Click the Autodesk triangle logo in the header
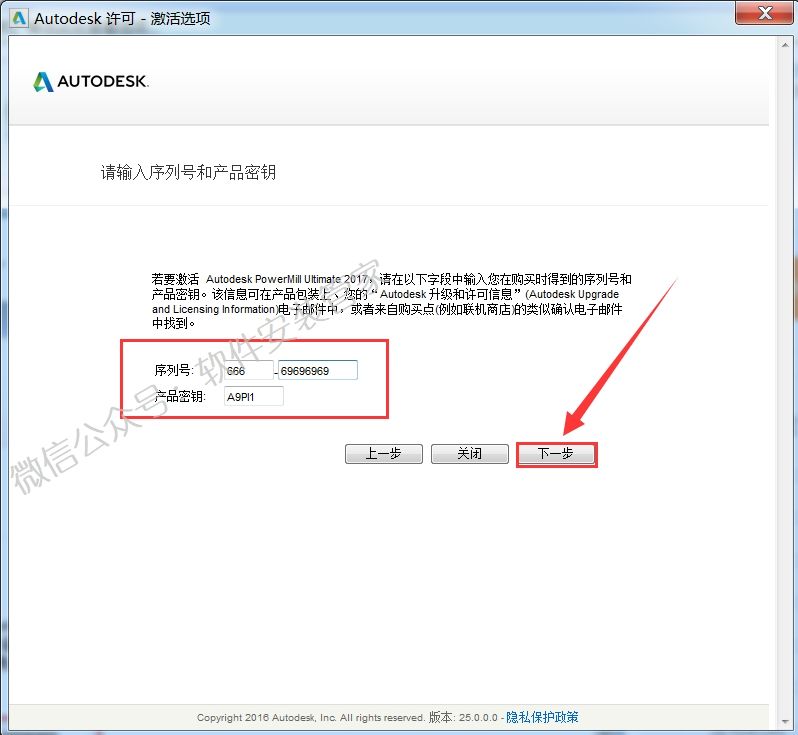This screenshot has width=798, height=735. (42, 82)
